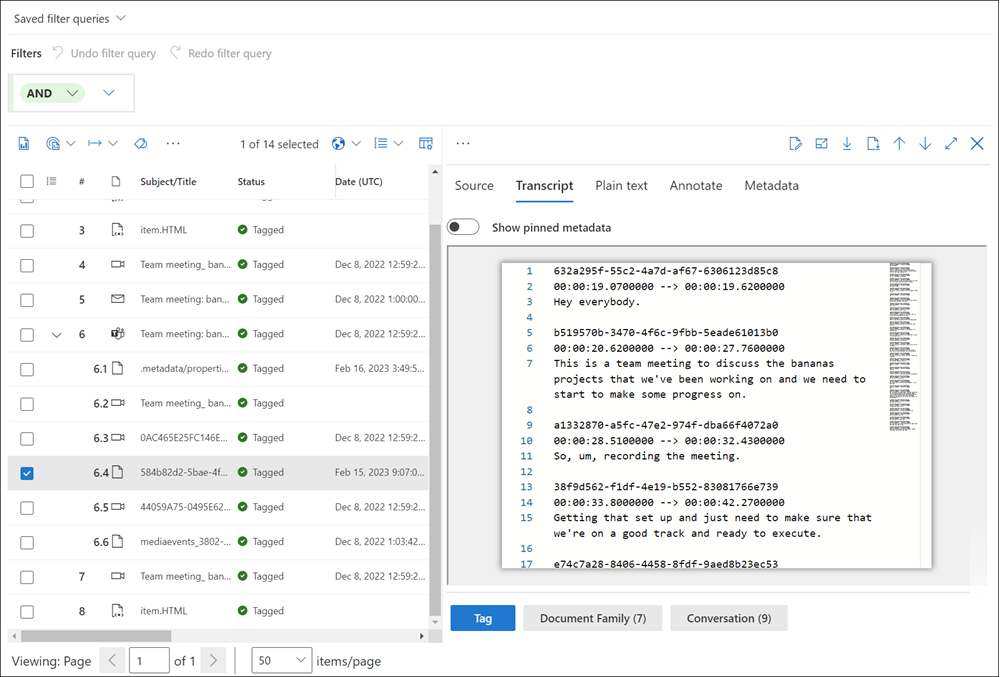This screenshot has width=1000, height=677.
Task: Expand the preview pane with the diagonal arrows icon
Action: [x=950, y=143]
